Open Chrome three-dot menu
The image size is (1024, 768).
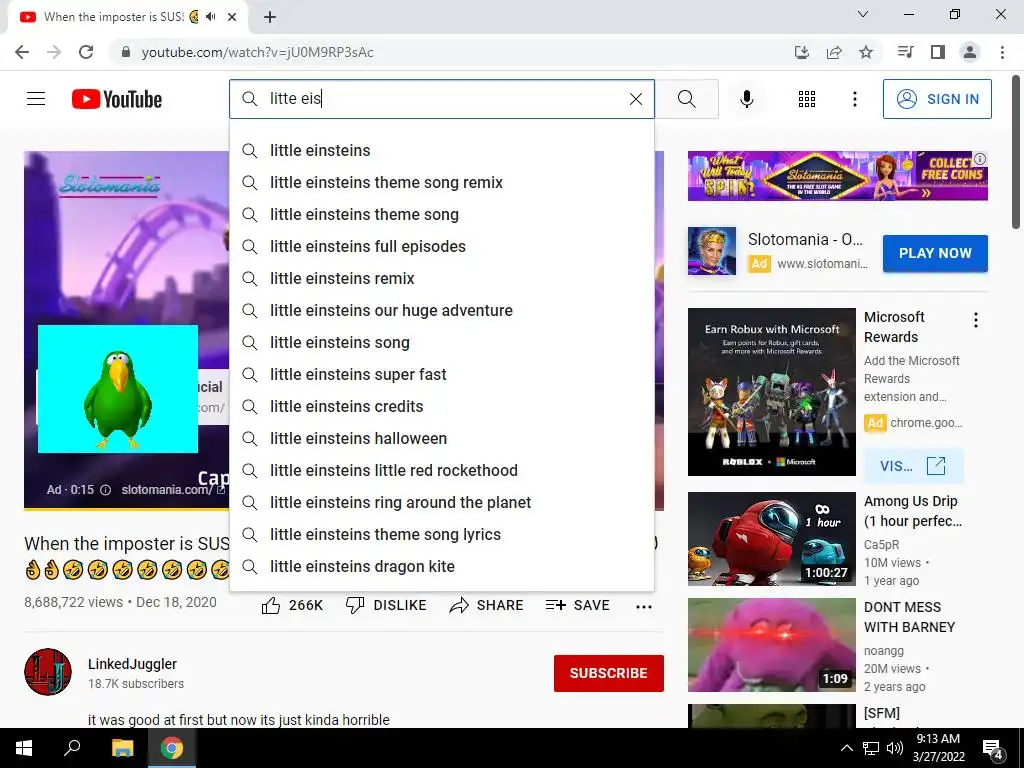coord(1002,52)
